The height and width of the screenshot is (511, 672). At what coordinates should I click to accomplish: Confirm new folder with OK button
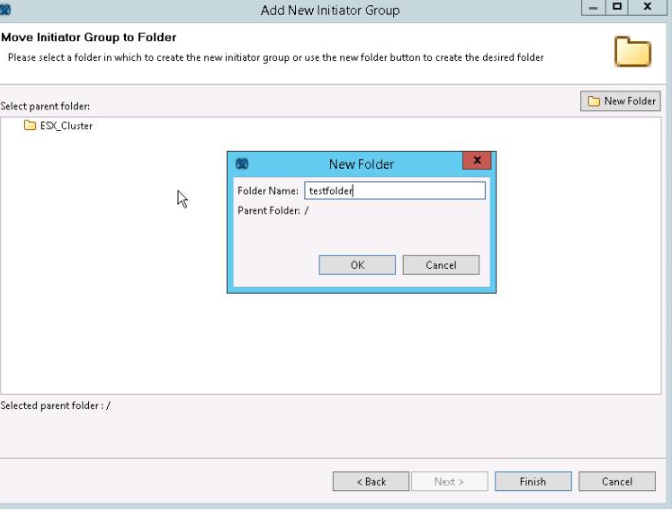pos(357,265)
